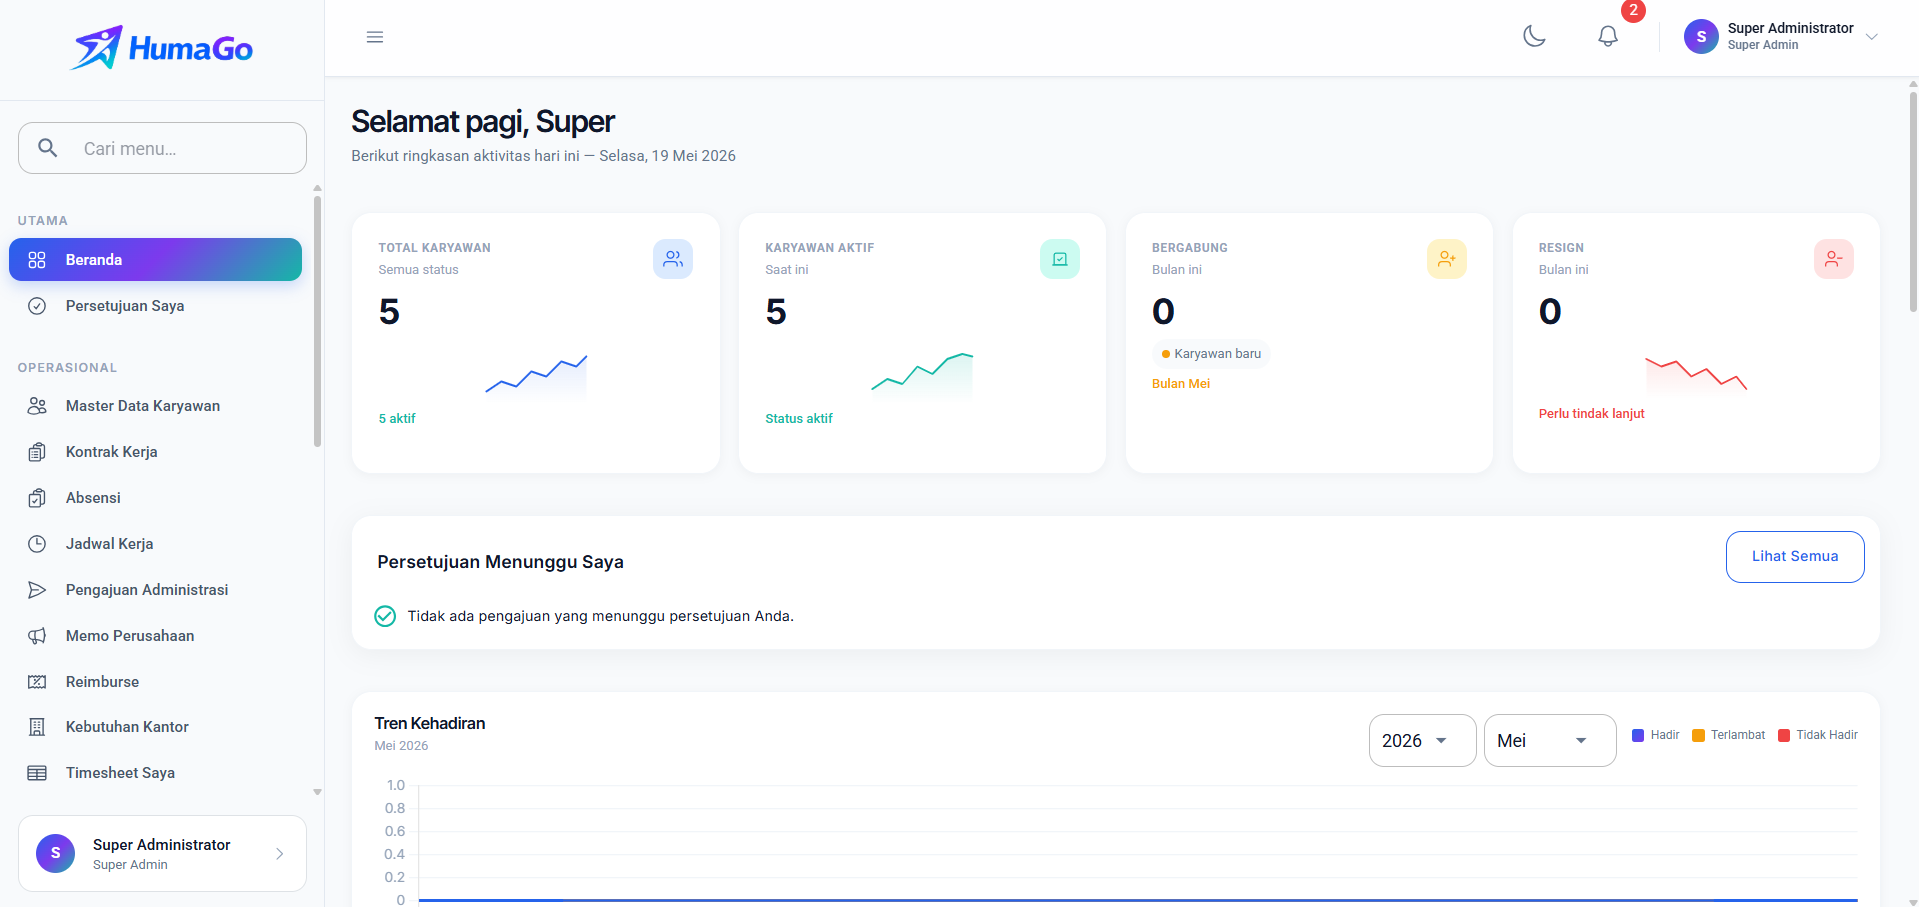This screenshot has height=907, width=1919.
Task: Click the Tren Kehadiran title
Action: (430, 724)
